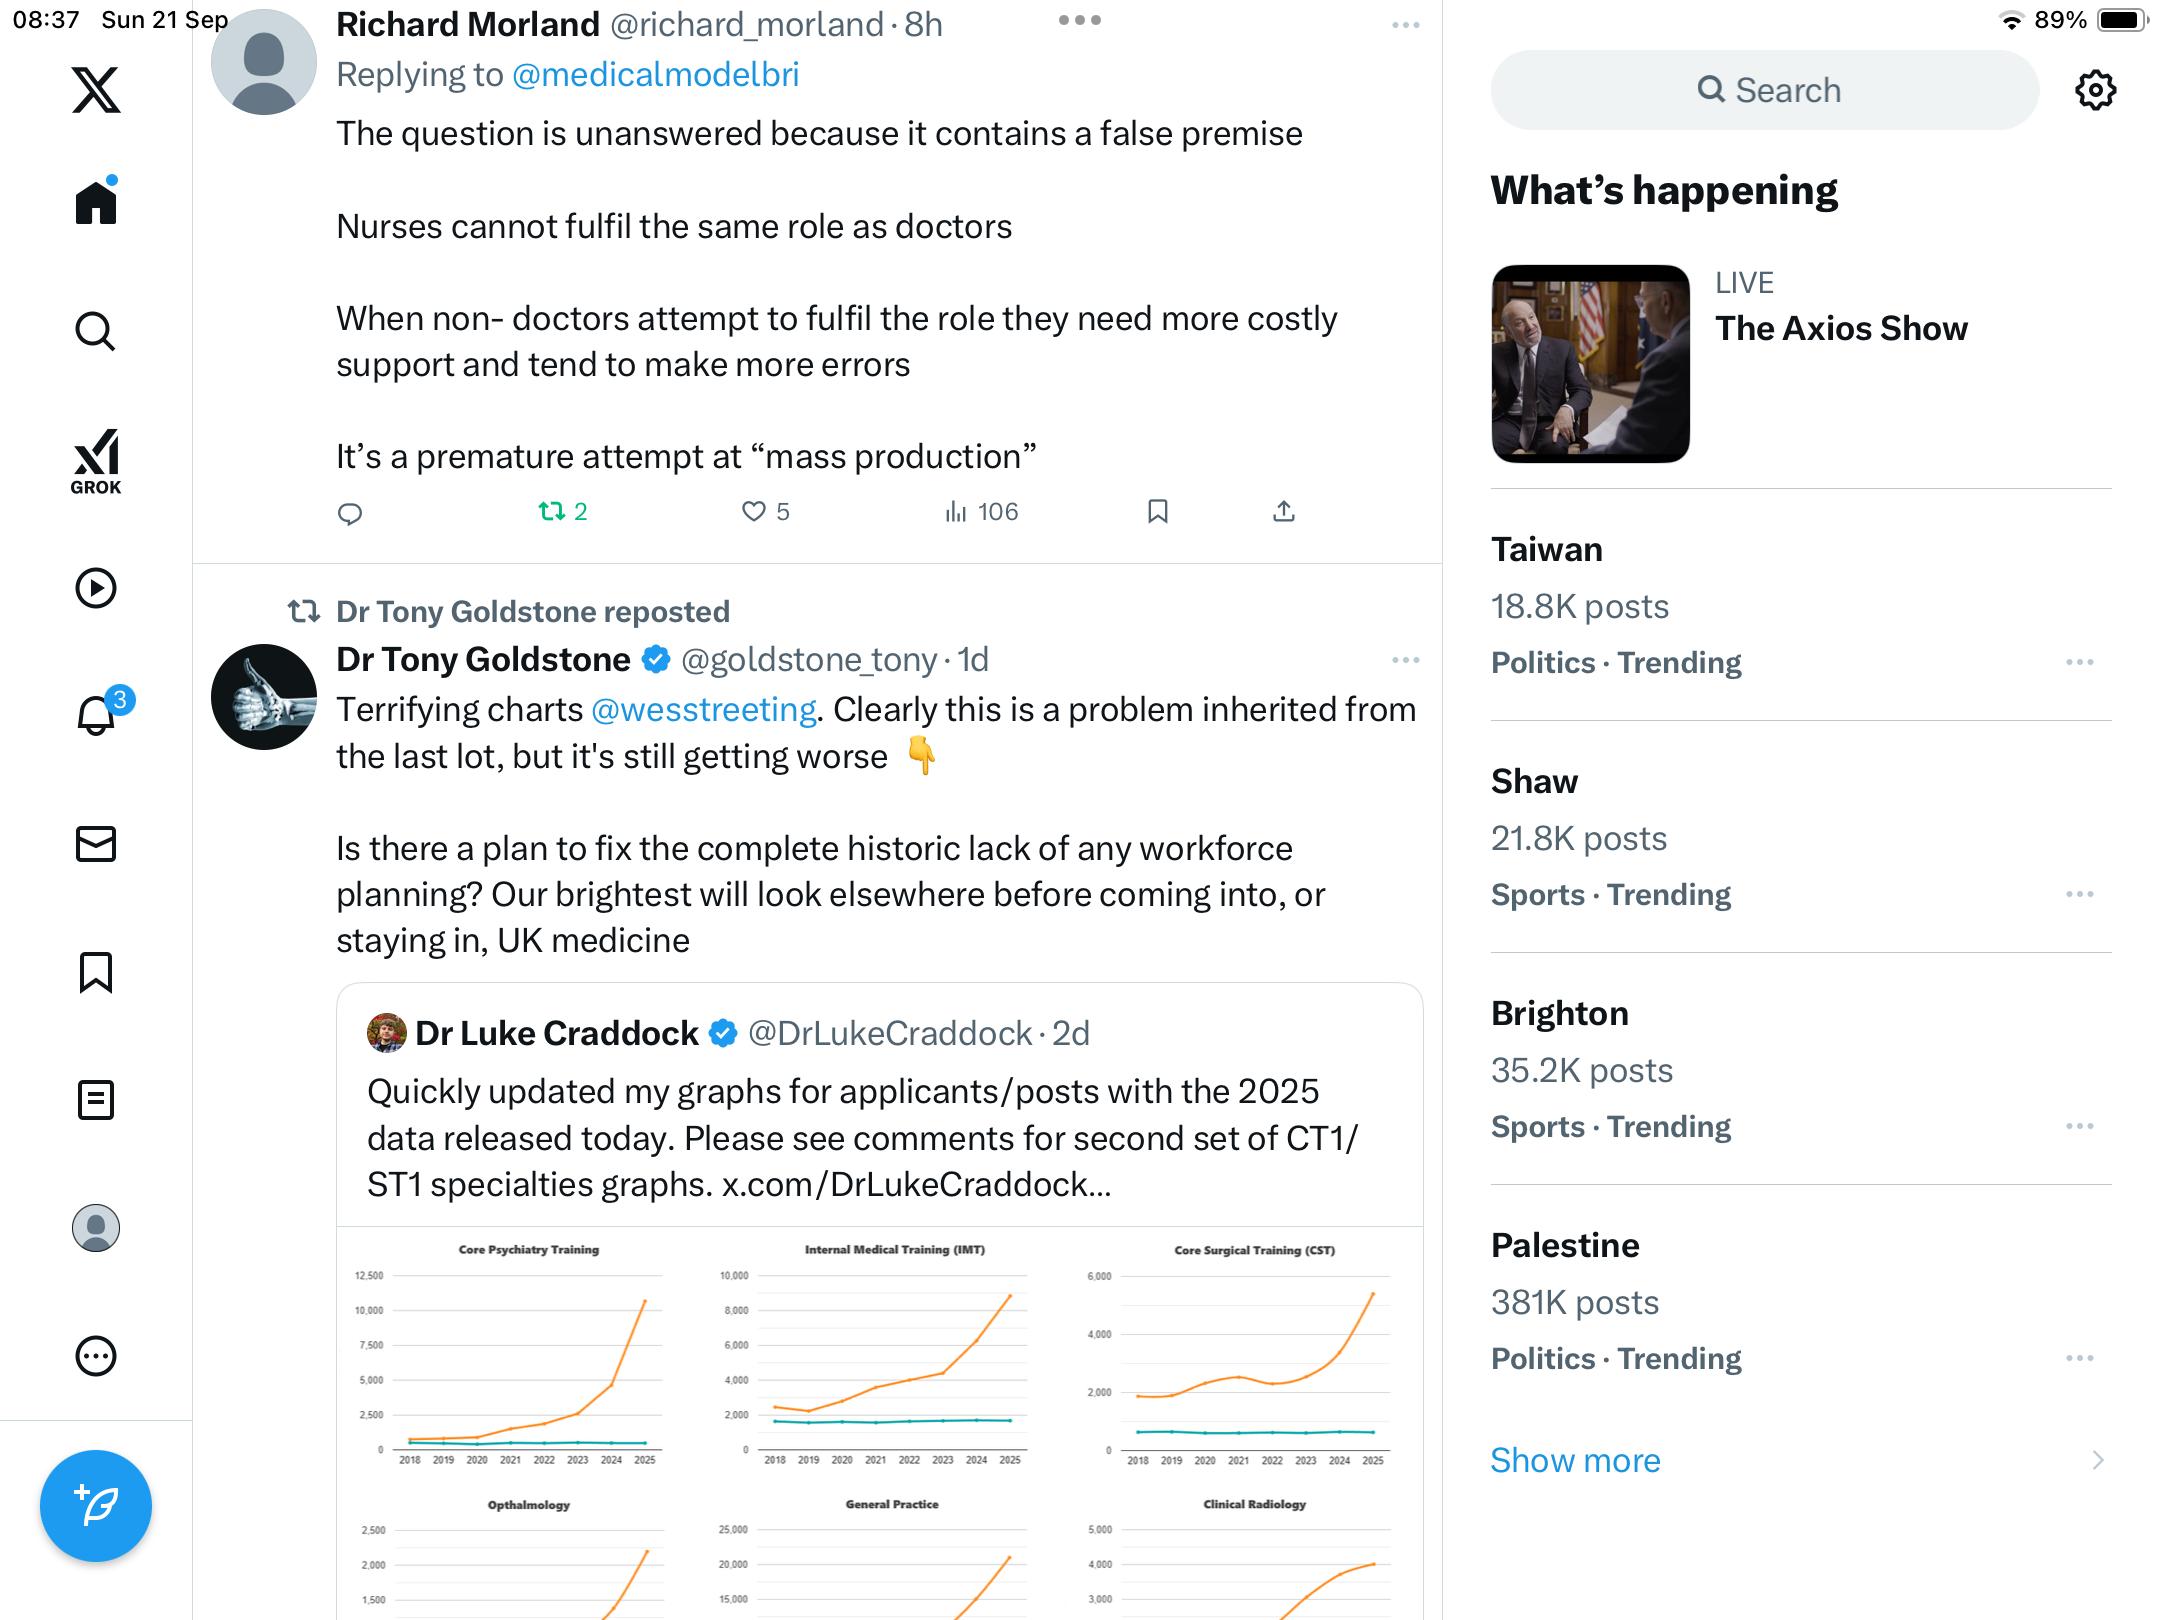Open search settings gear icon

pos(2095,90)
